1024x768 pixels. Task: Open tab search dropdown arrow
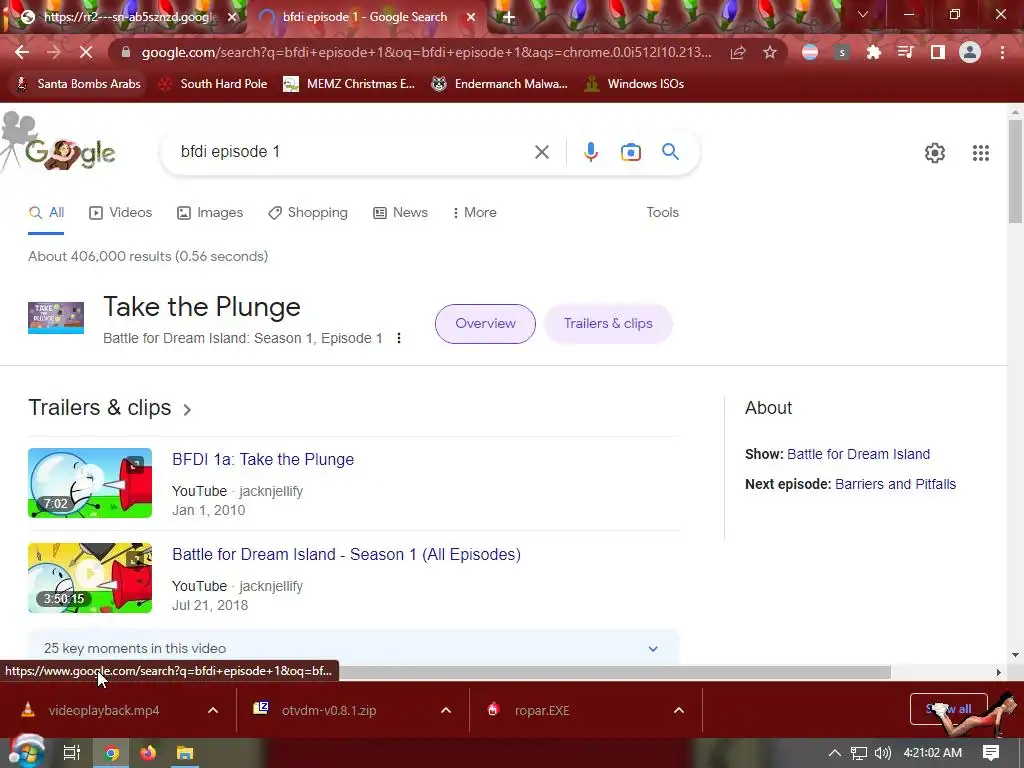[x=863, y=14]
